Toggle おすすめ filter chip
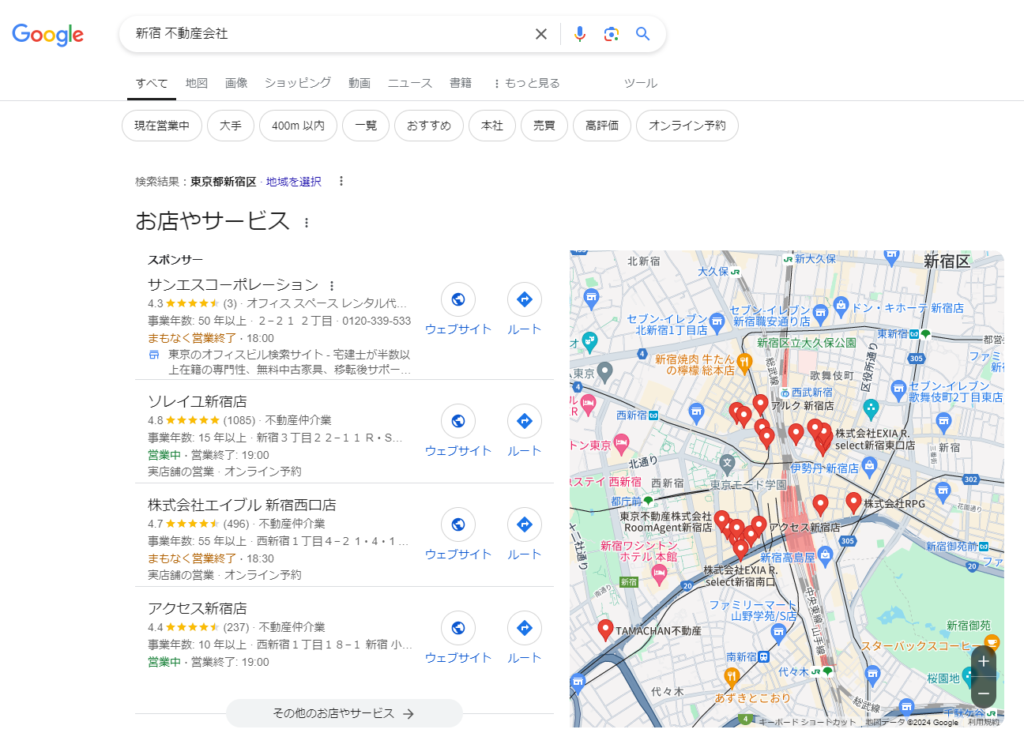The image size is (1024, 733). (x=429, y=125)
